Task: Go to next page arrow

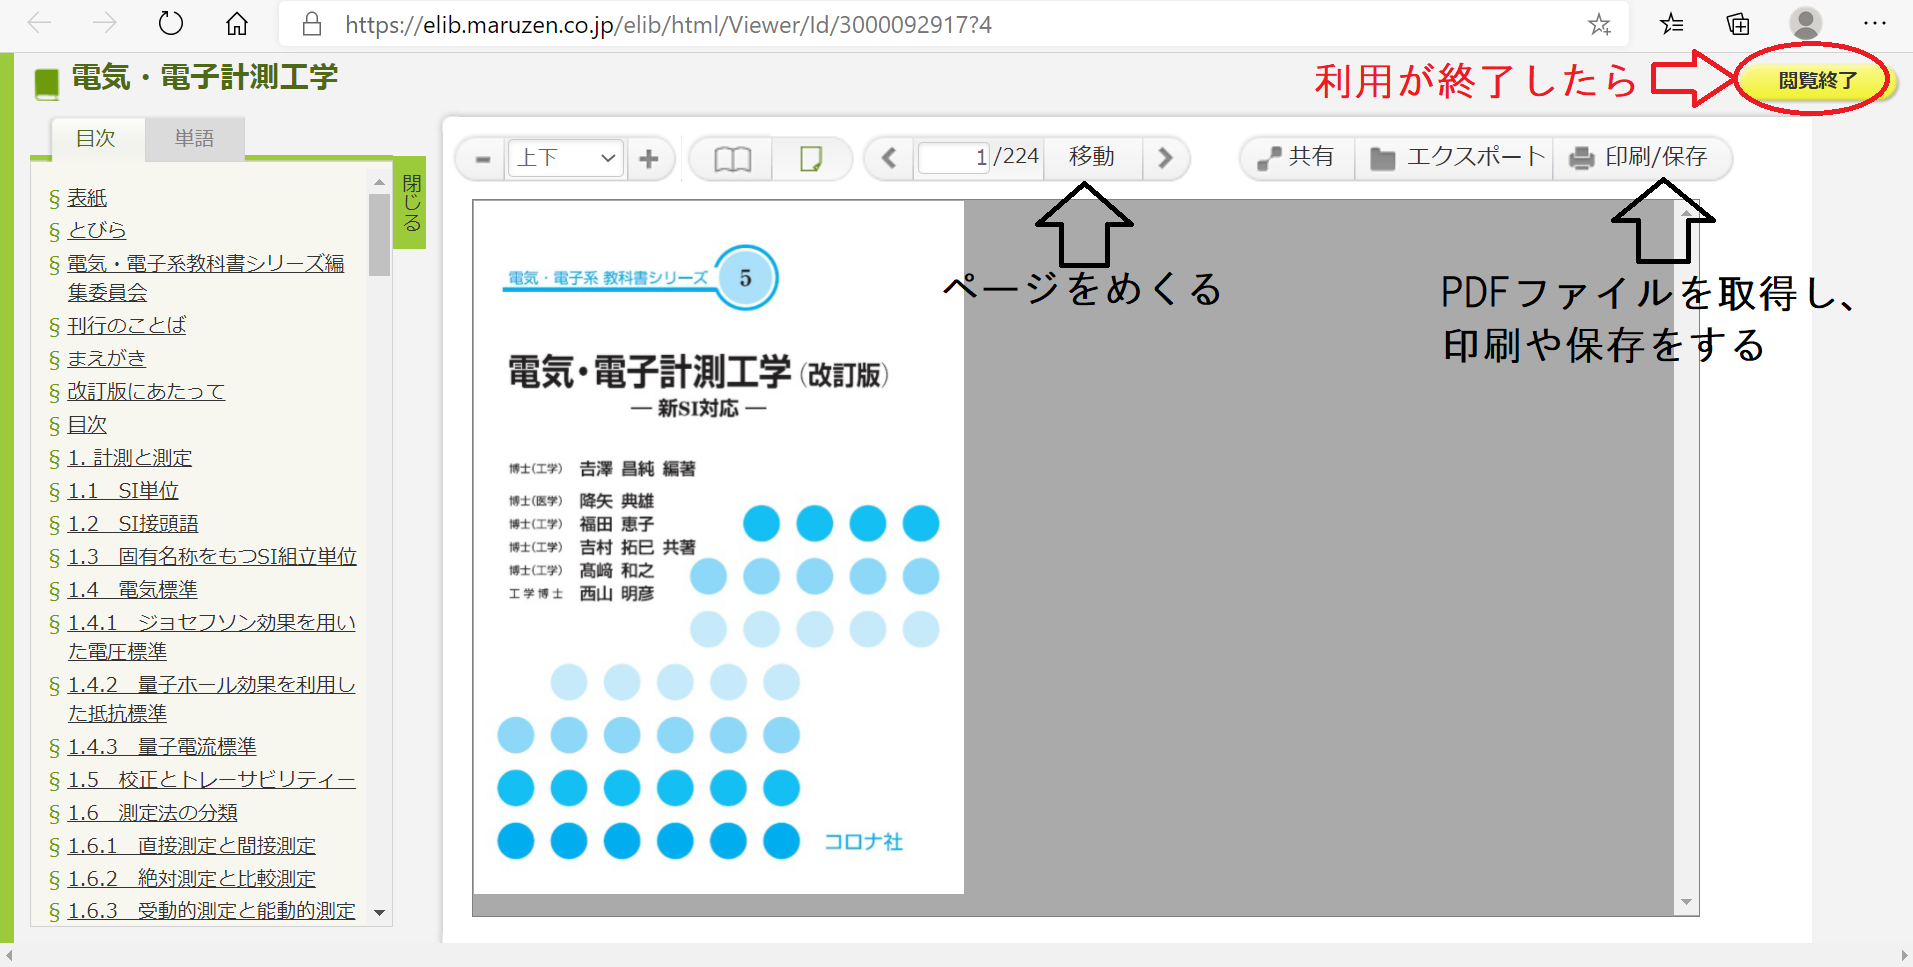Action: (1165, 158)
